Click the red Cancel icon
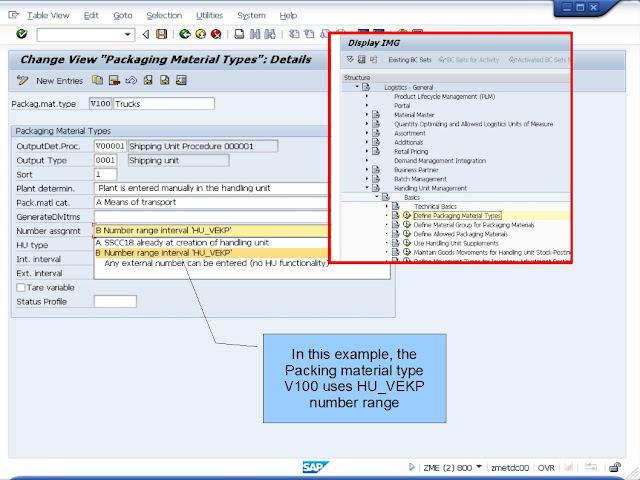The image size is (640, 480). [216, 34]
